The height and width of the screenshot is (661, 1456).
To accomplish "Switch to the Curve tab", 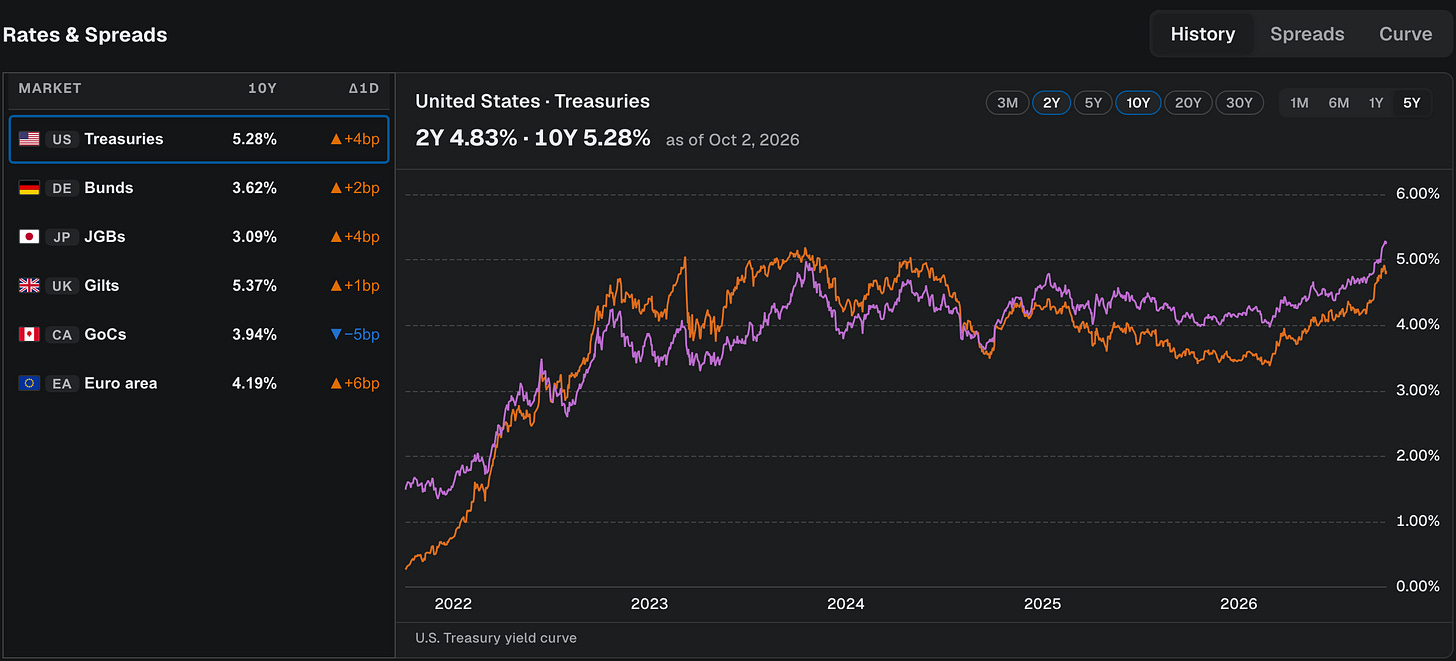I will click(x=1405, y=34).
